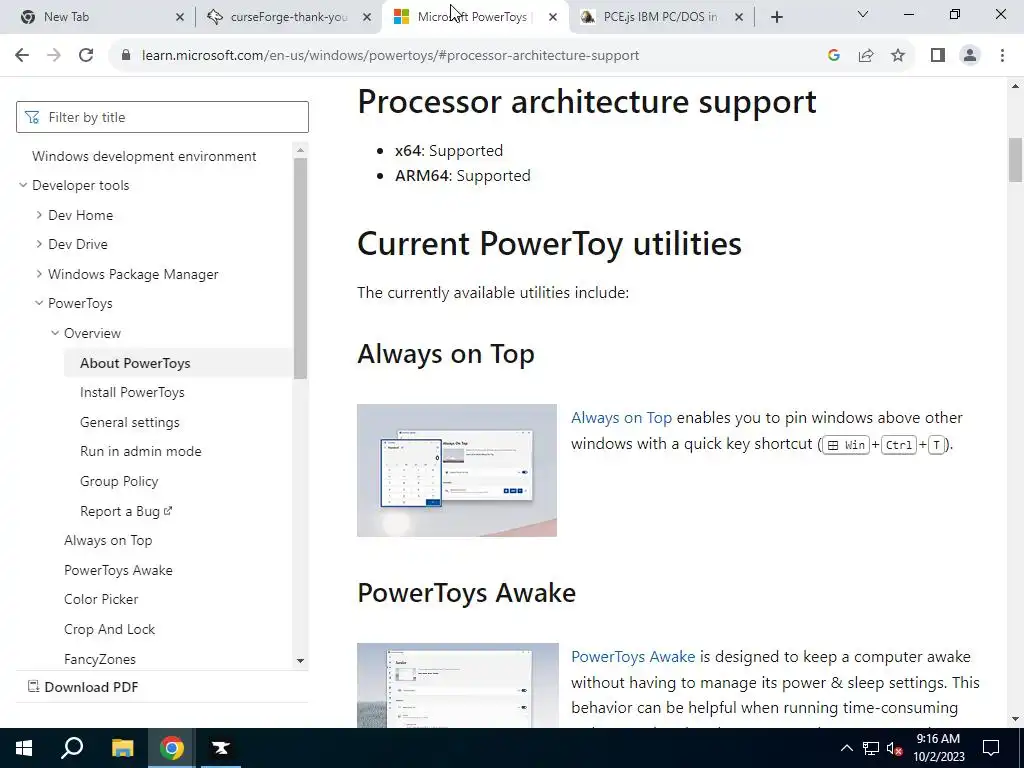Open the Chrome side panel icon
The height and width of the screenshot is (768, 1024).
pyautogui.click(x=938, y=56)
